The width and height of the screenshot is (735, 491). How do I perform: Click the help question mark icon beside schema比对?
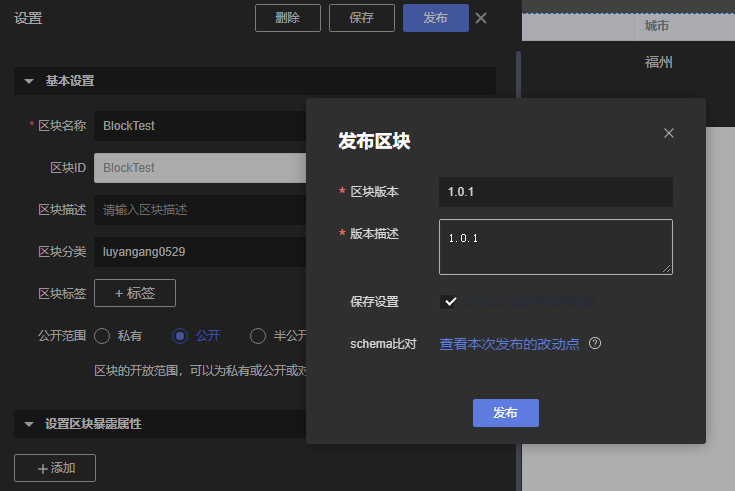coord(595,343)
